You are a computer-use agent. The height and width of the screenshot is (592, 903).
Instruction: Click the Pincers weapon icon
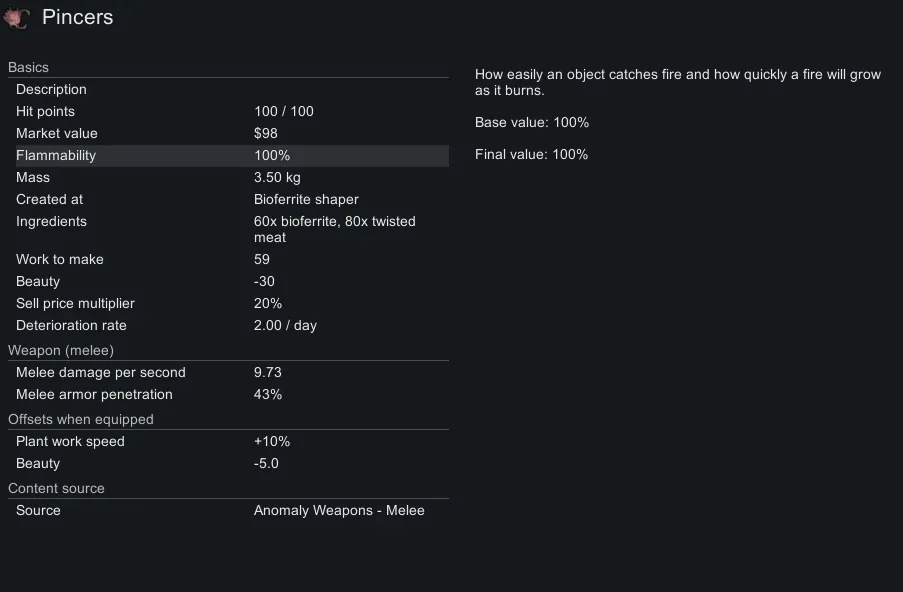point(17,18)
